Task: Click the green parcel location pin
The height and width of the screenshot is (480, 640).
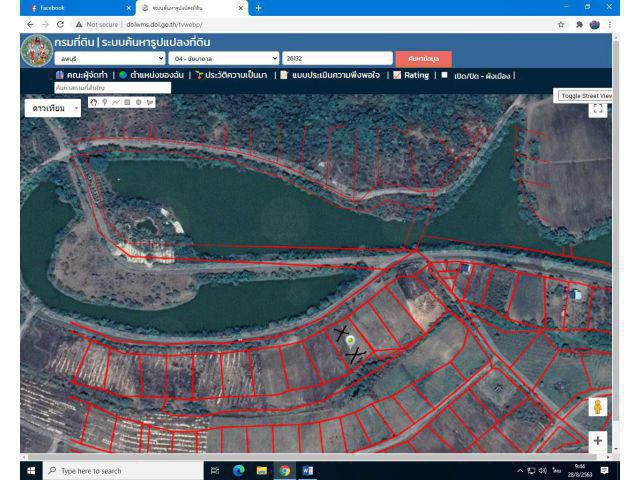Action: (350, 341)
